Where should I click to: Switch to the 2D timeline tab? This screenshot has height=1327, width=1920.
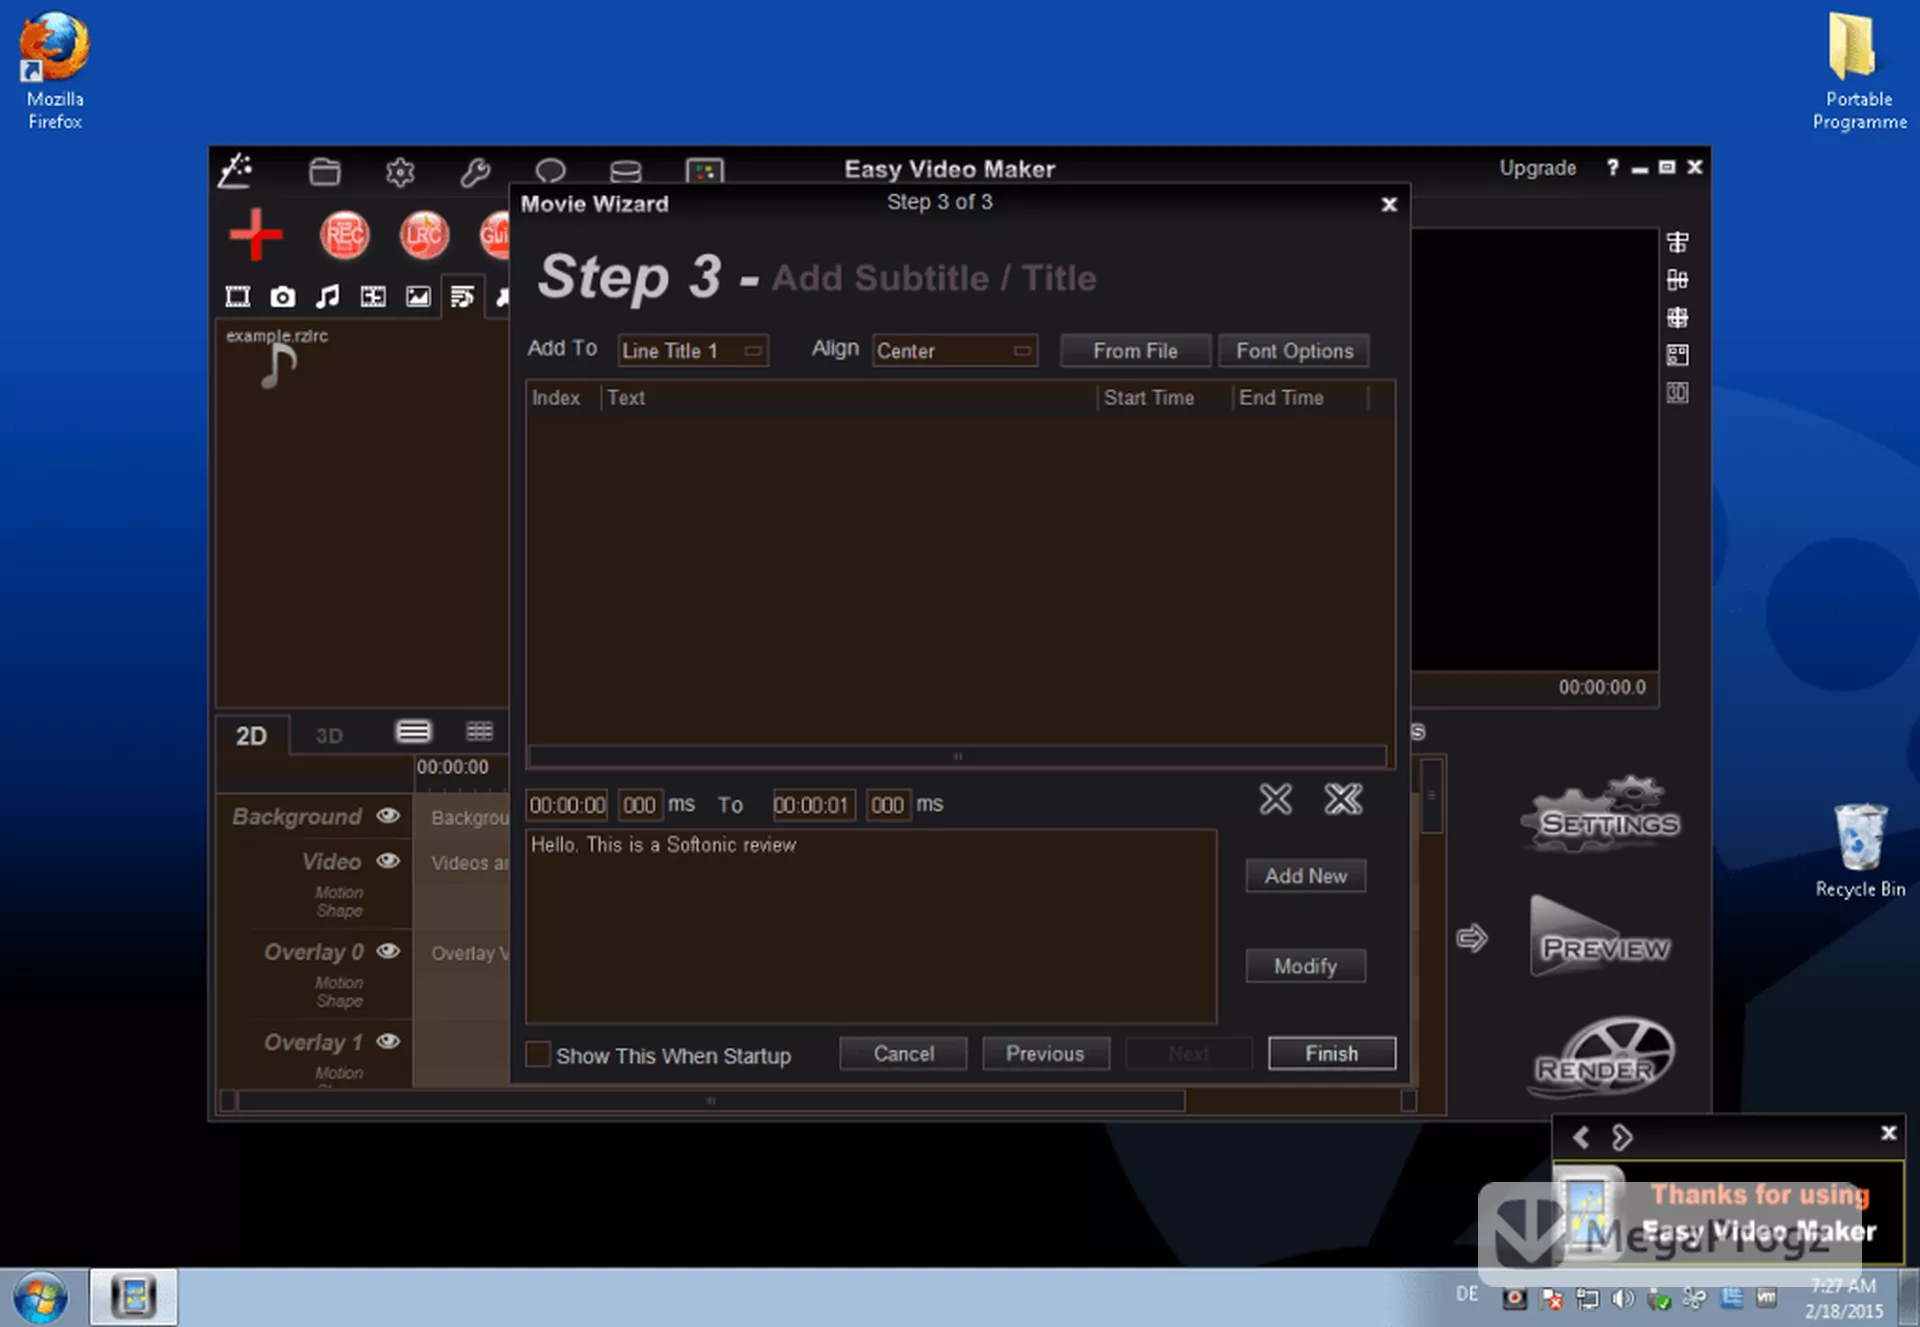point(252,736)
